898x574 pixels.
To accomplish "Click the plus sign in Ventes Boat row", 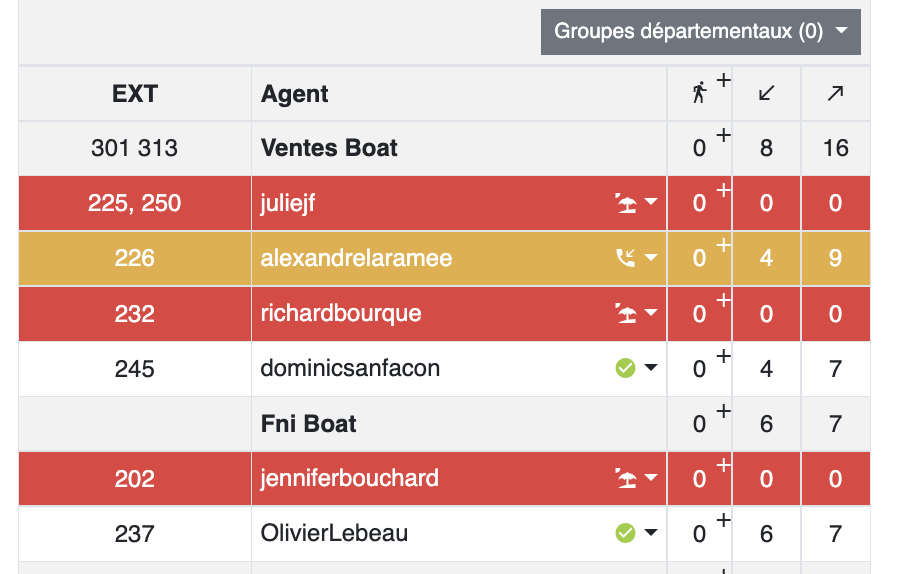I will (x=723, y=135).
